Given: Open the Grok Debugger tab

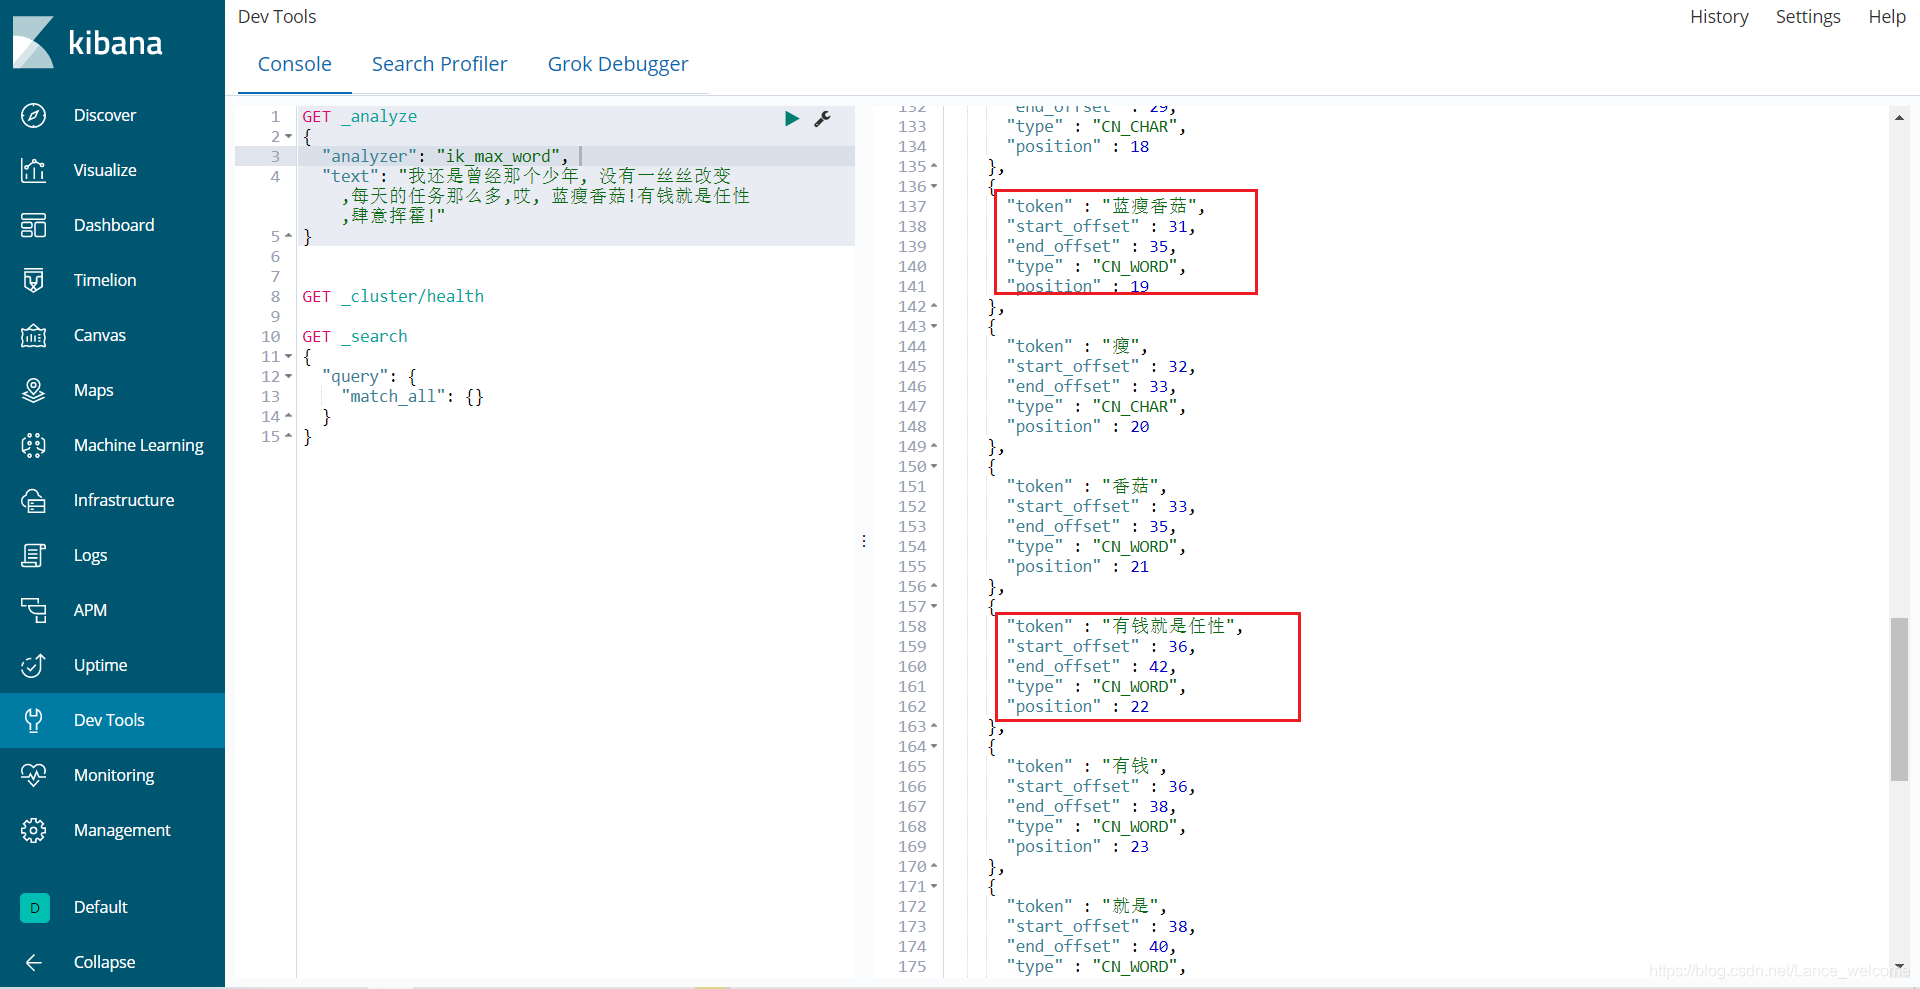Looking at the screenshot, I should [x=618, y=63].
